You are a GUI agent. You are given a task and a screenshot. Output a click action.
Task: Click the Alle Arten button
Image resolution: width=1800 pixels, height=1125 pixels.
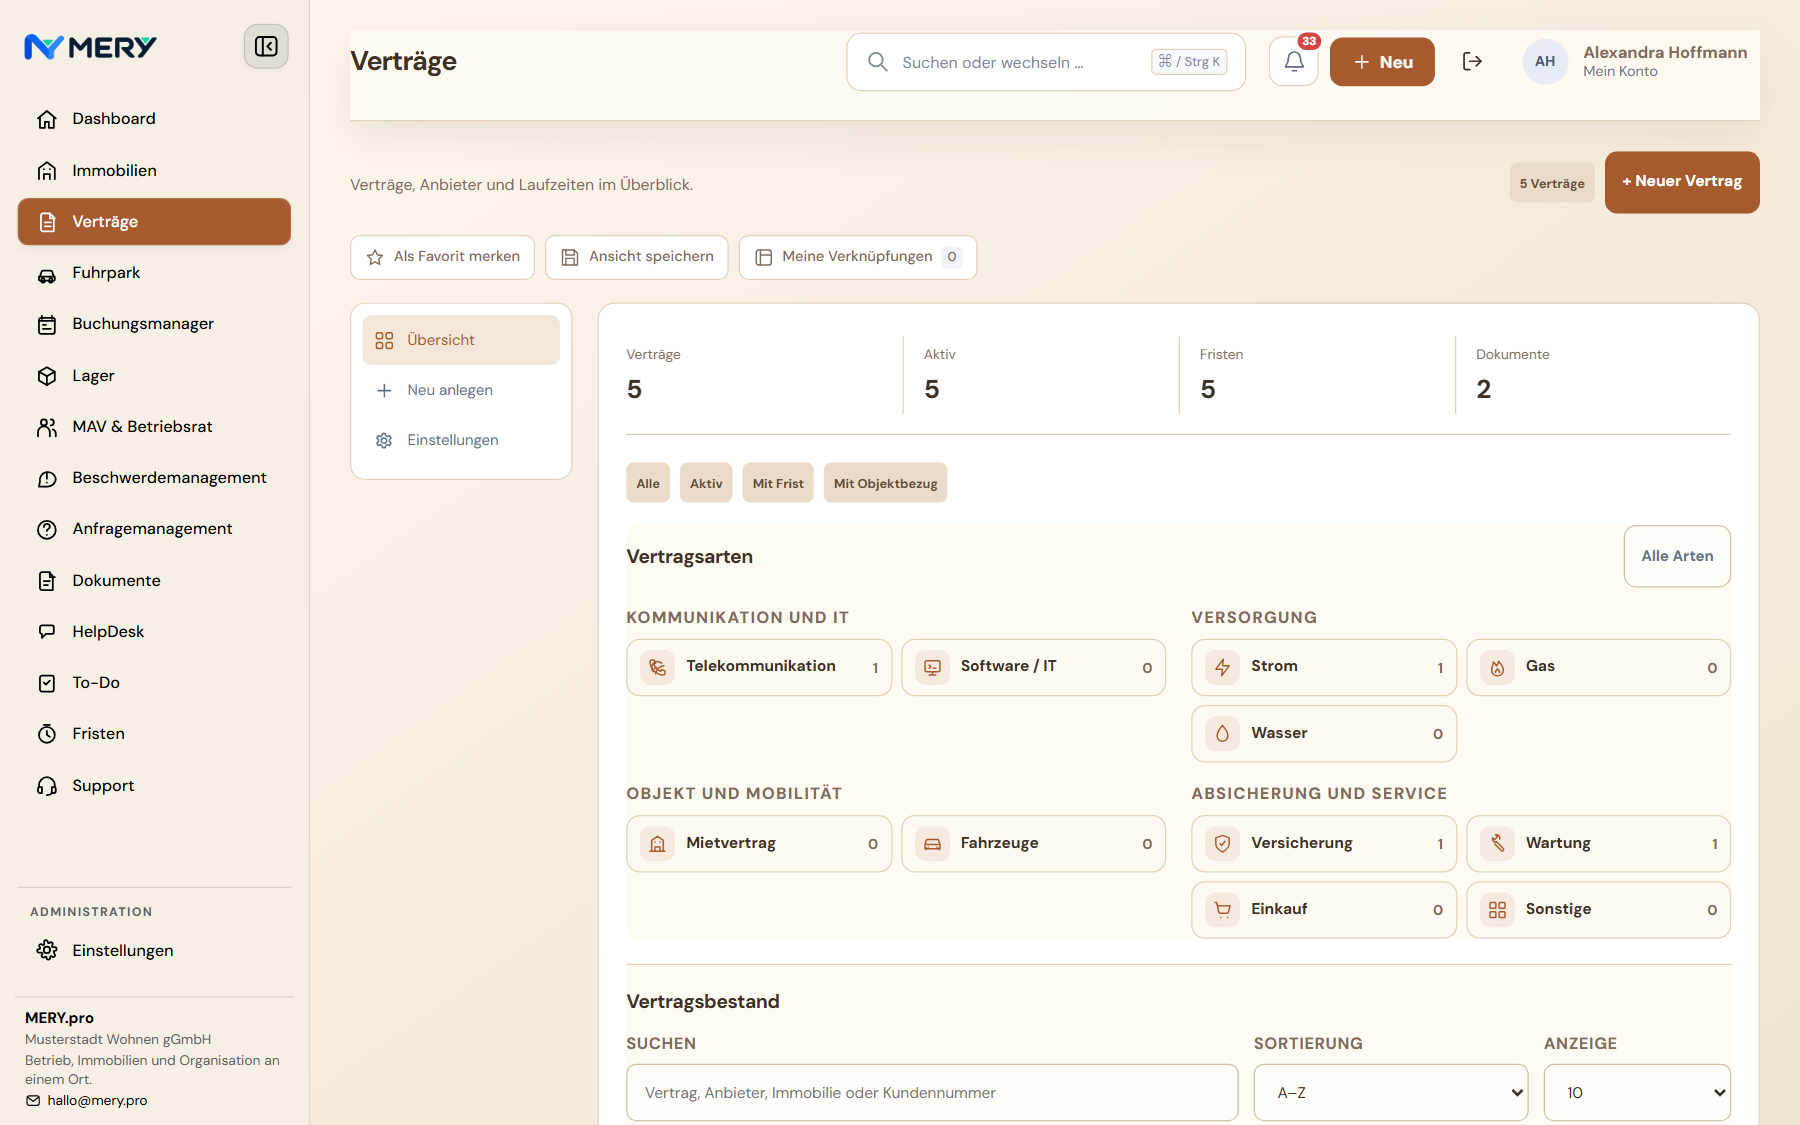(1677, 556)
